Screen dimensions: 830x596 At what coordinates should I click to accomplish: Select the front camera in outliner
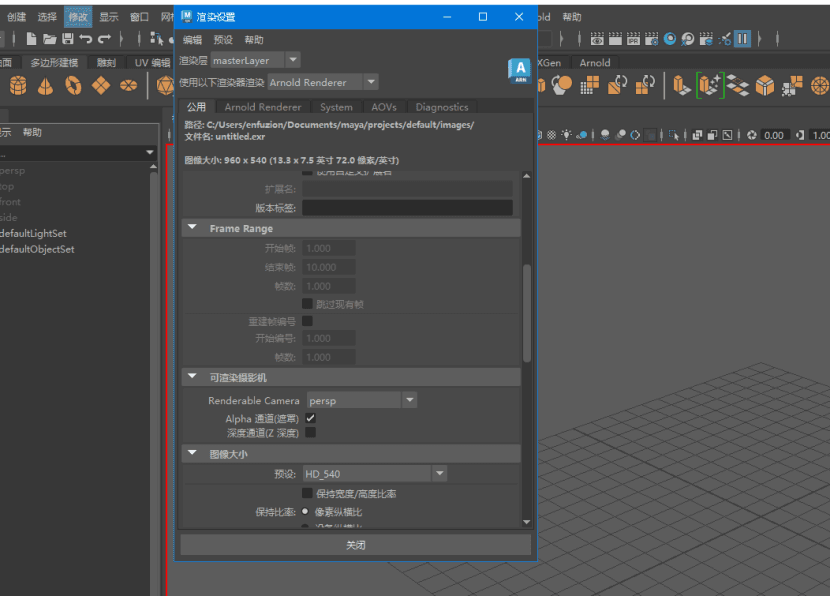pyautogui.click(x=10, y=202)
